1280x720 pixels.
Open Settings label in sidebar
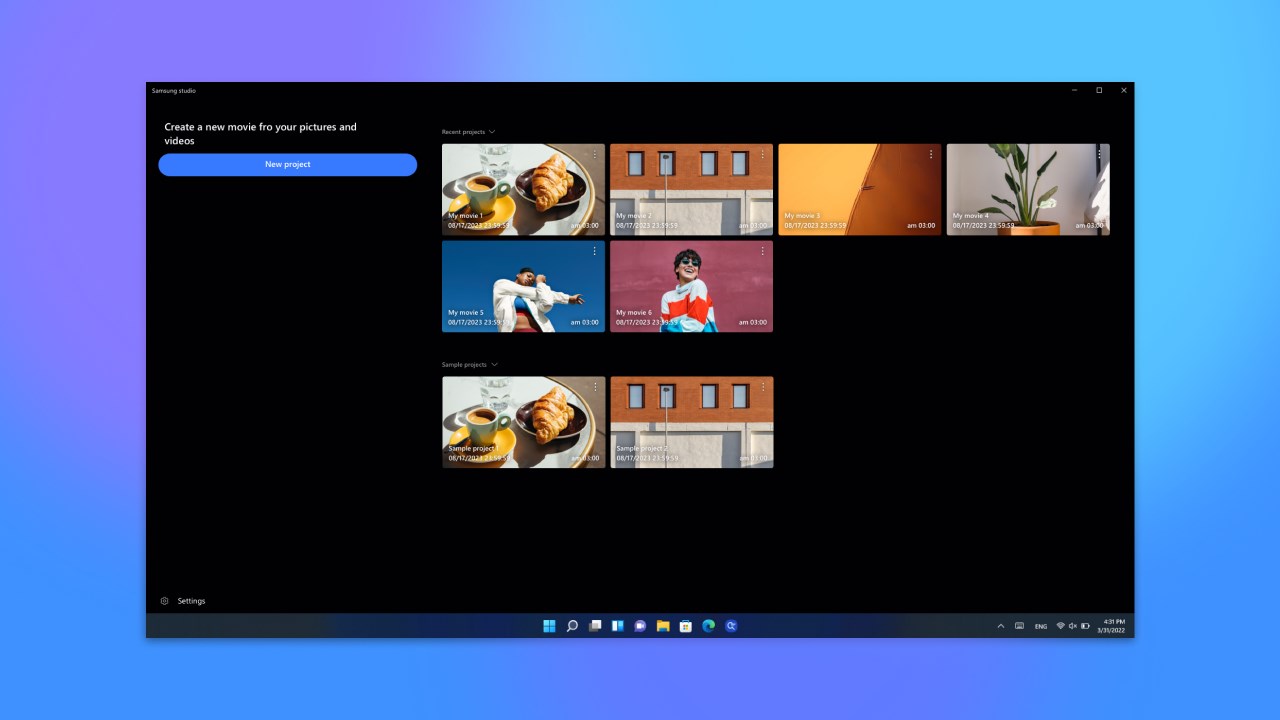click(x=191, y=601)
